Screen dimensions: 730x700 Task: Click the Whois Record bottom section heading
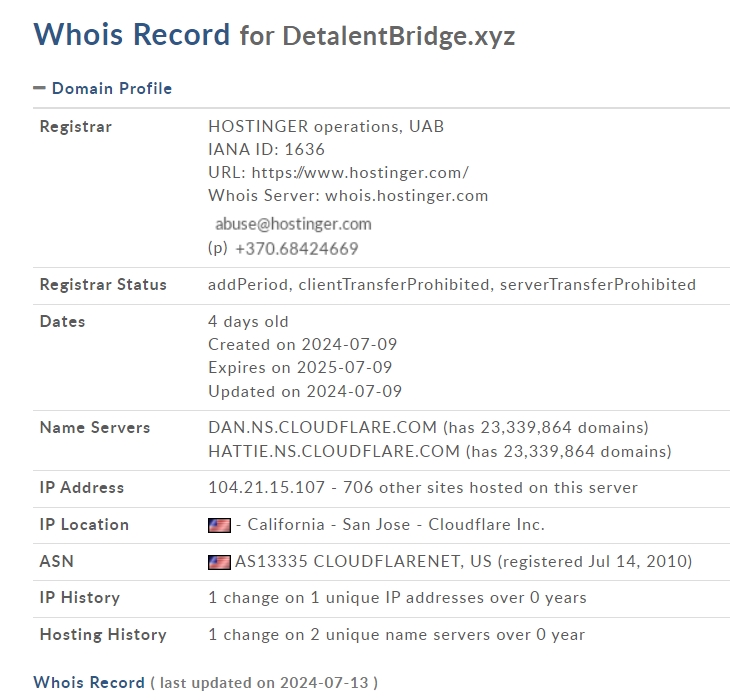coord(89,682)
